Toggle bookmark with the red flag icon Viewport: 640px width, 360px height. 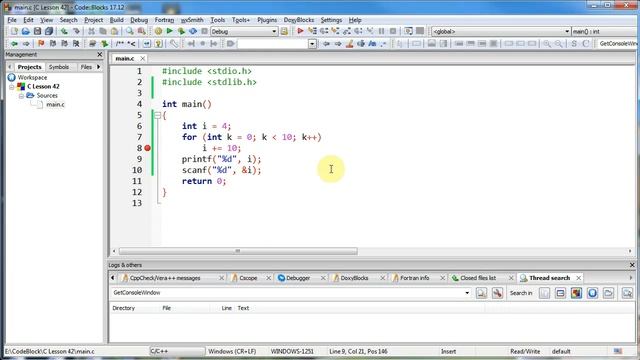41,43
